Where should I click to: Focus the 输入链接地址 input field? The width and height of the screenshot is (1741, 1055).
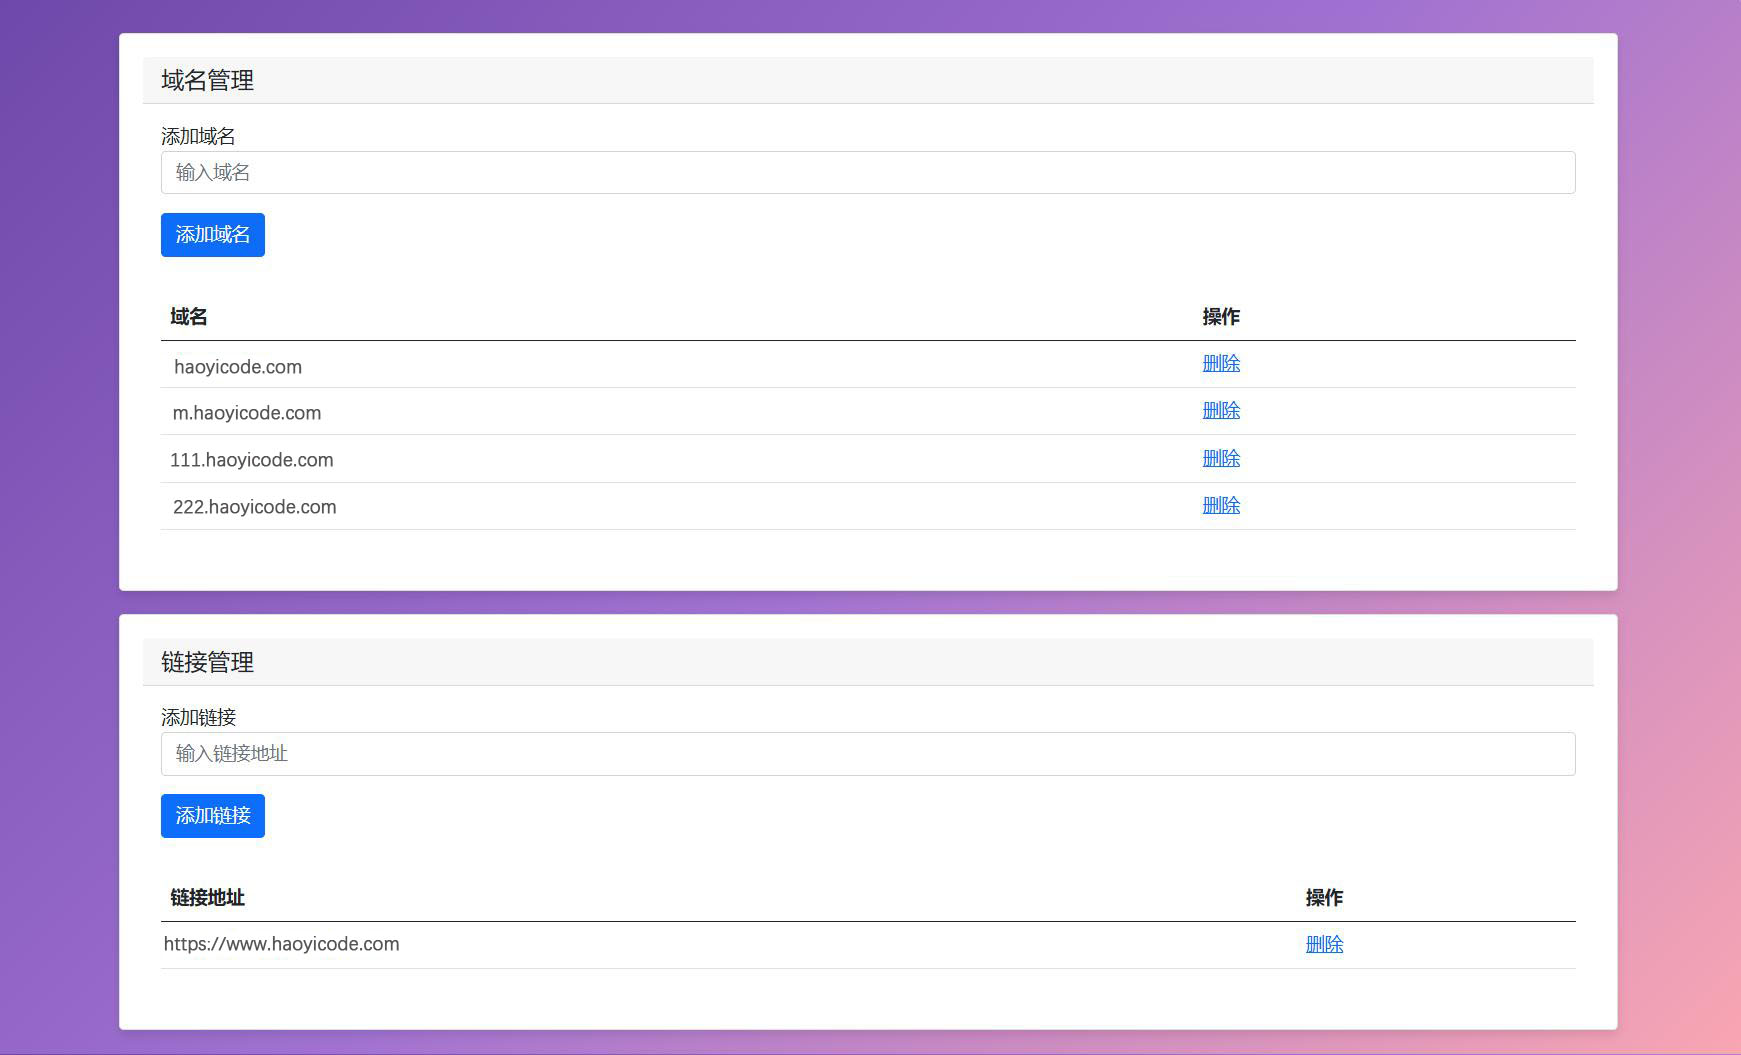(867, 754)
